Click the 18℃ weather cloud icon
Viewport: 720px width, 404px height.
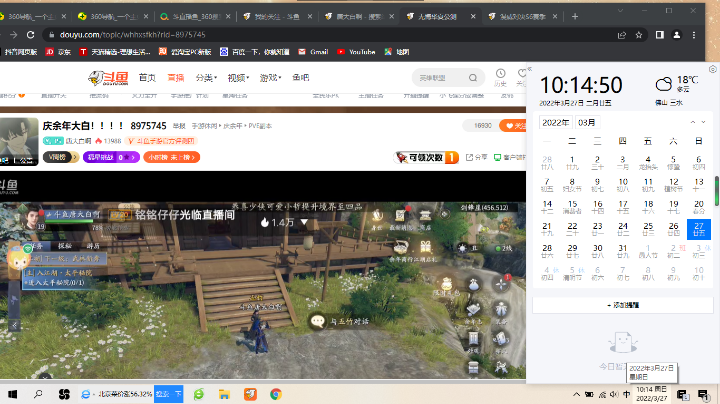coord(664,84)
